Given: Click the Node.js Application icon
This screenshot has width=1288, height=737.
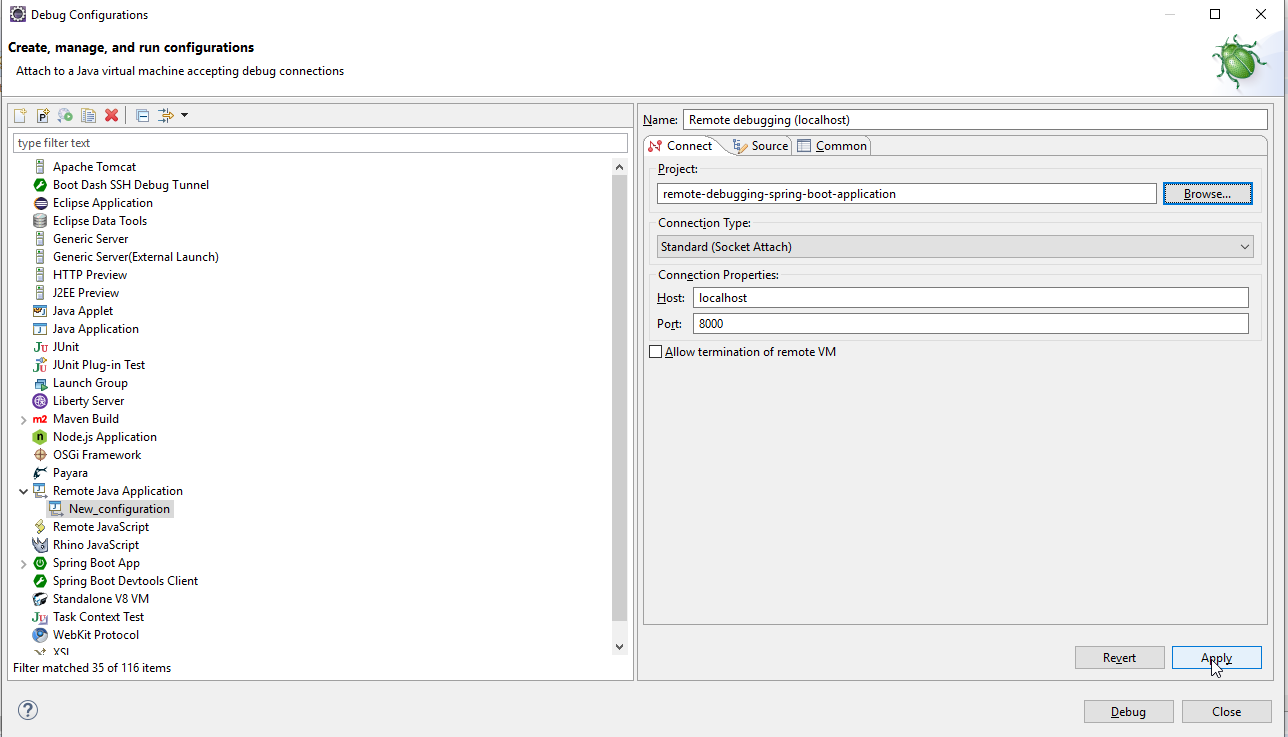Looking at the screenshot, I should pyautogui.click(x=40, y=437).
